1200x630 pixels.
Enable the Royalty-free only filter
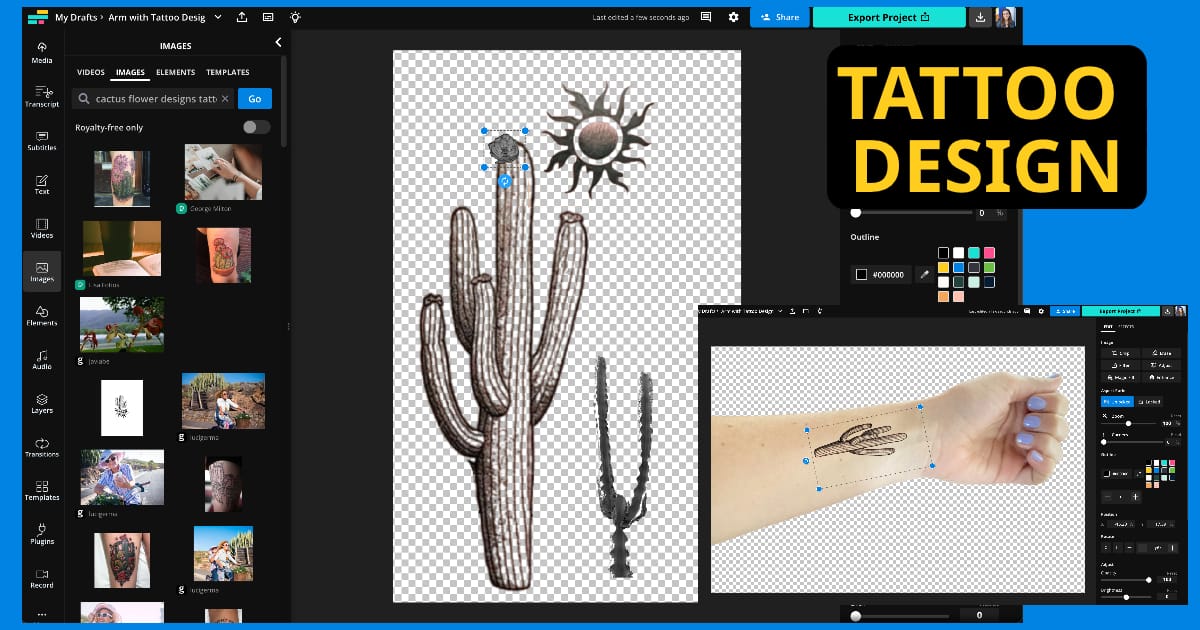pos(255,127)
